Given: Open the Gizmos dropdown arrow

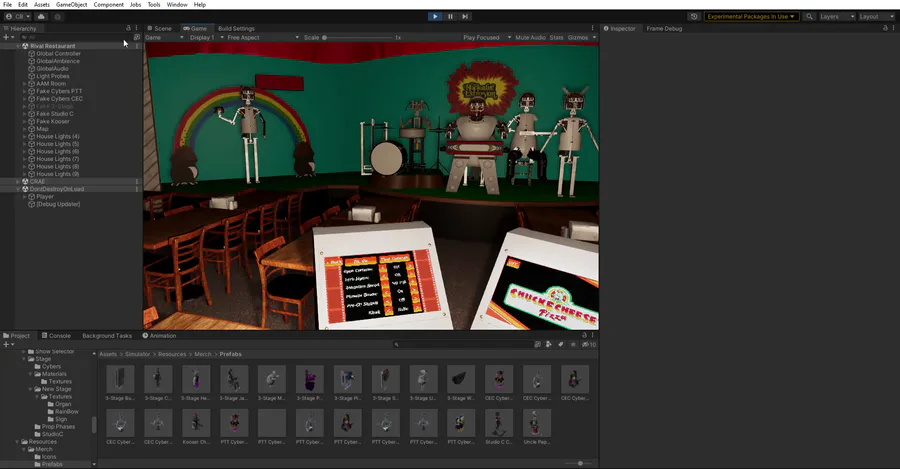Looking at the screenshot, I should point(594,37).
